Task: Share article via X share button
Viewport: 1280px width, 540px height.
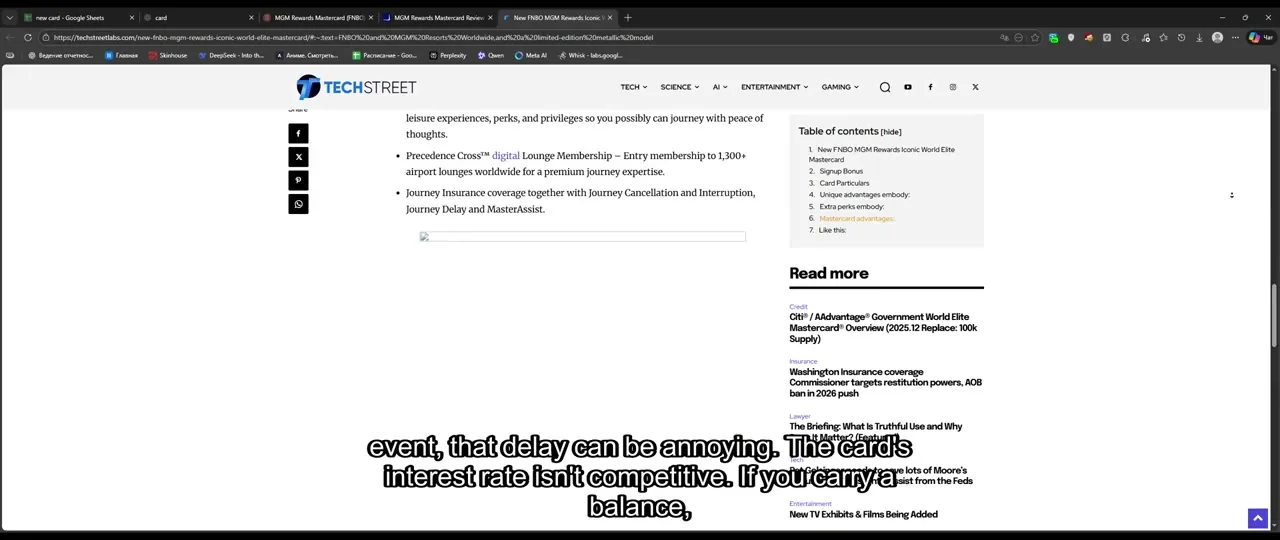Action: tap(298, 157)
